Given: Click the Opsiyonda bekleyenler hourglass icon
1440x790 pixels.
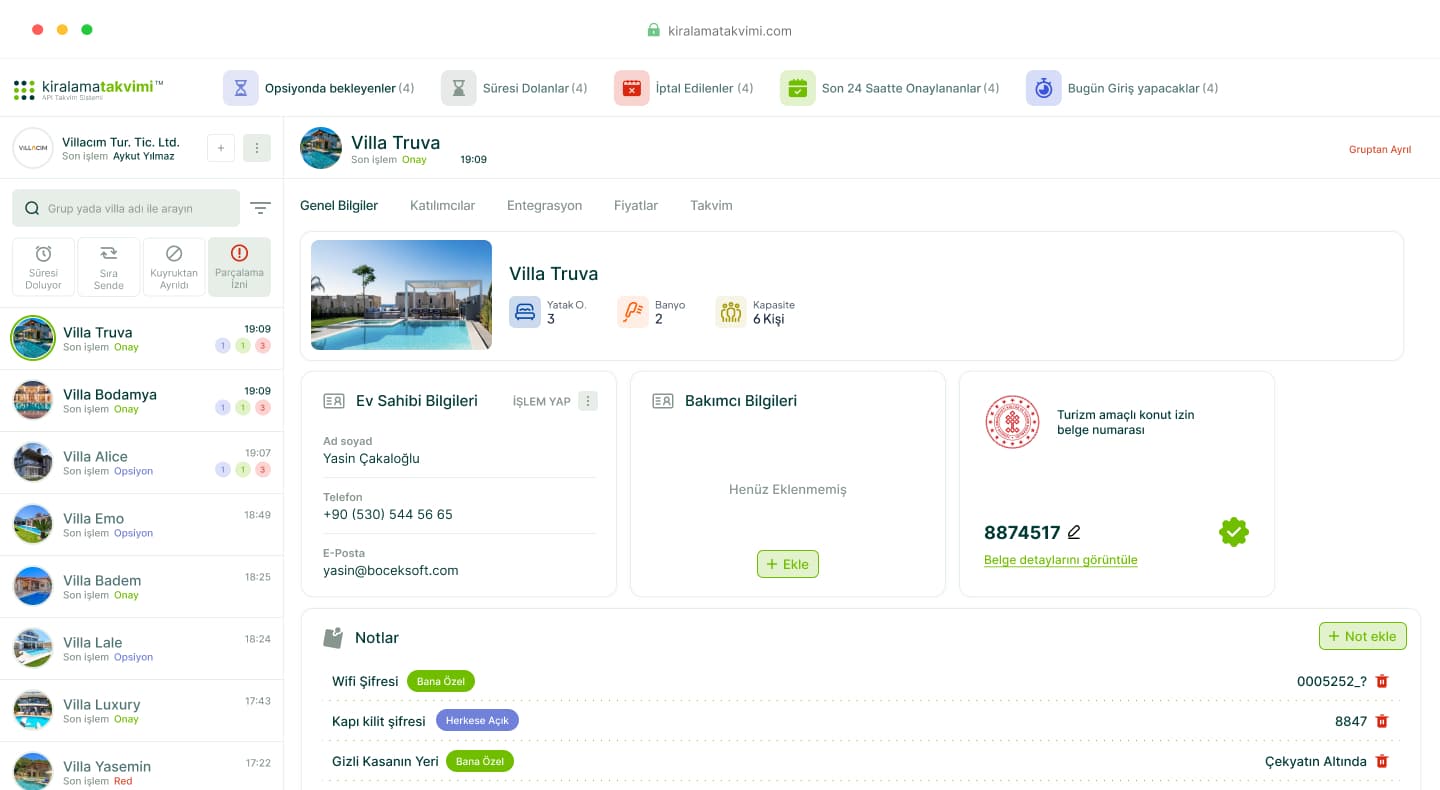Looking at the screenshot, I should (240, 88).
